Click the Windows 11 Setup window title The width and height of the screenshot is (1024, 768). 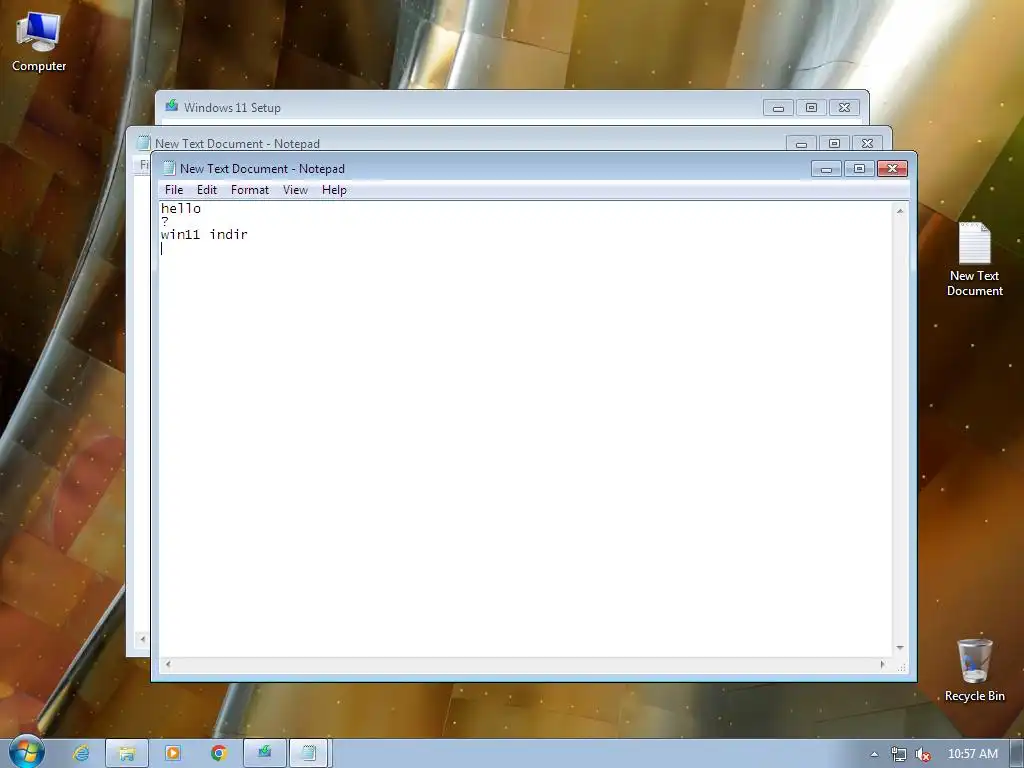232,108
